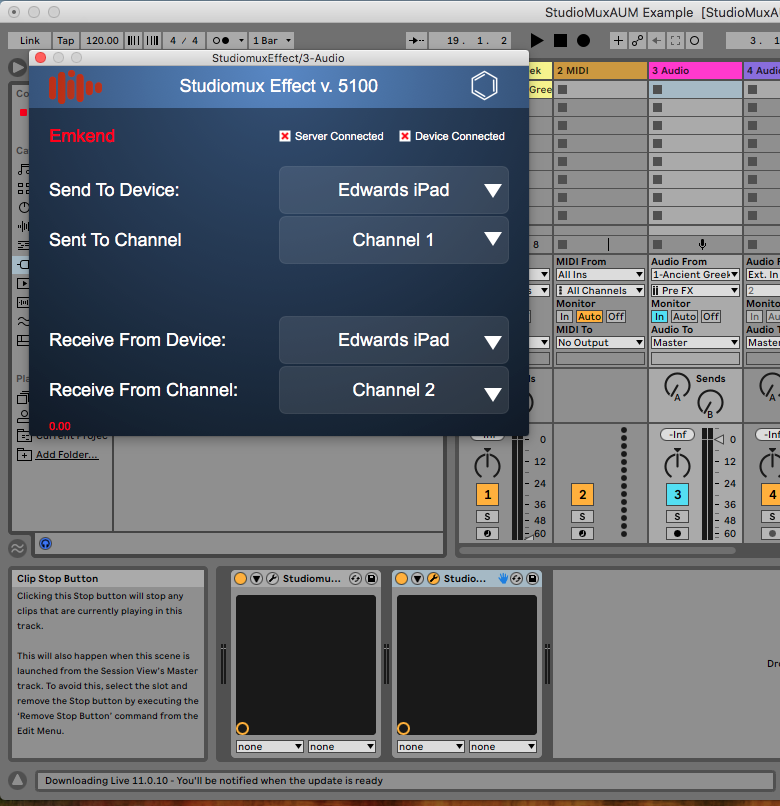Click save preset icon on first Studiomu... device
The width and height of the screenshot is (780, 806).
371,579
